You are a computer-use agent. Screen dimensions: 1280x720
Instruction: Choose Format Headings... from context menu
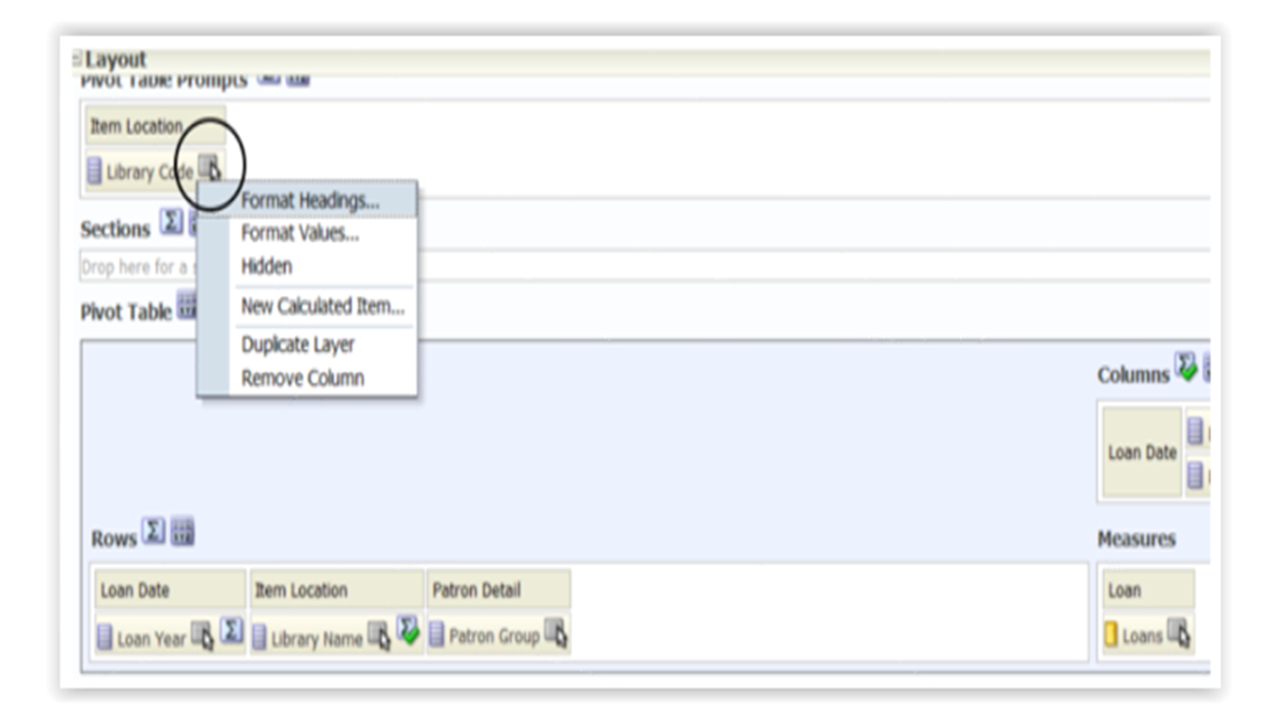(310, 200)
